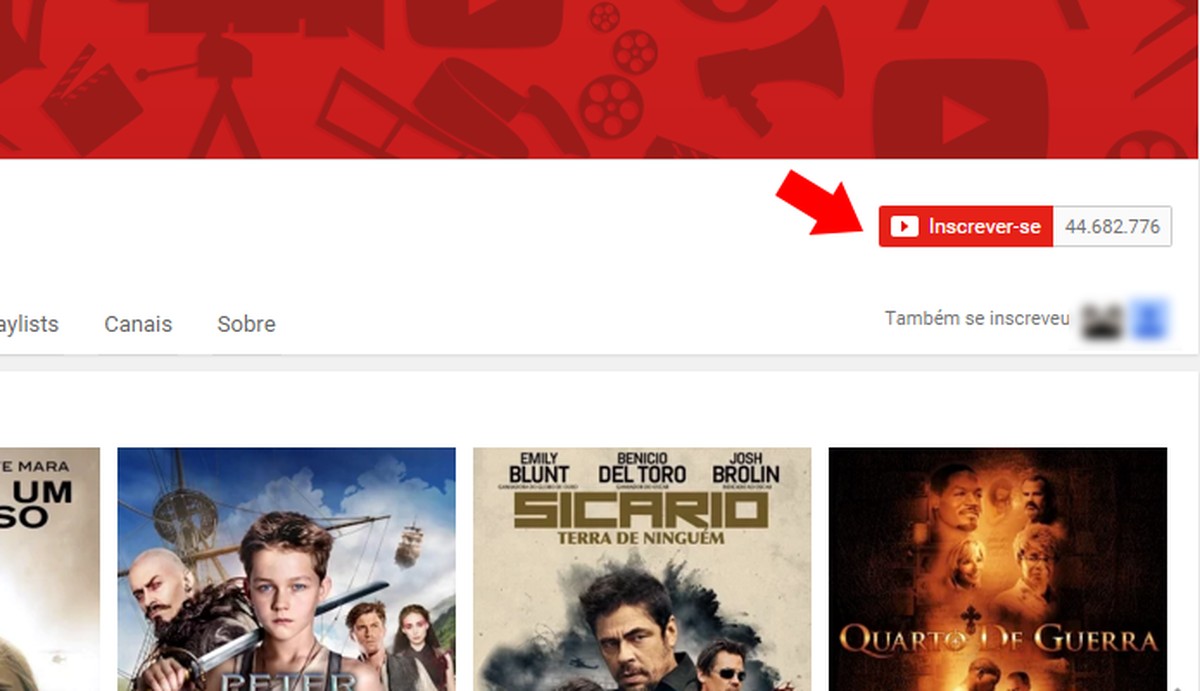Click the first blurred subscriber avatar
This screenshot has width=1200, height=691.
click(1103, 320)
